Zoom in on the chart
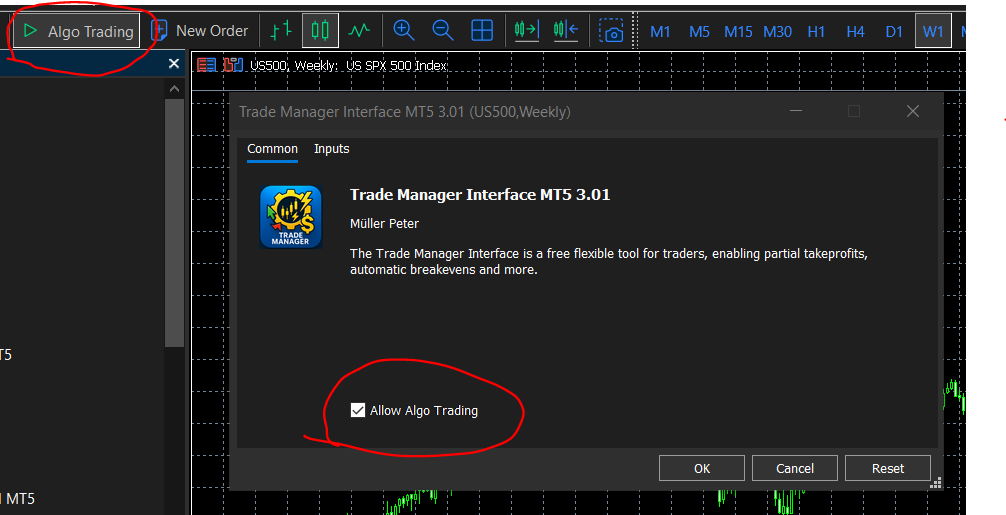This screenshot has width=1006, height=515. point(404,30)
